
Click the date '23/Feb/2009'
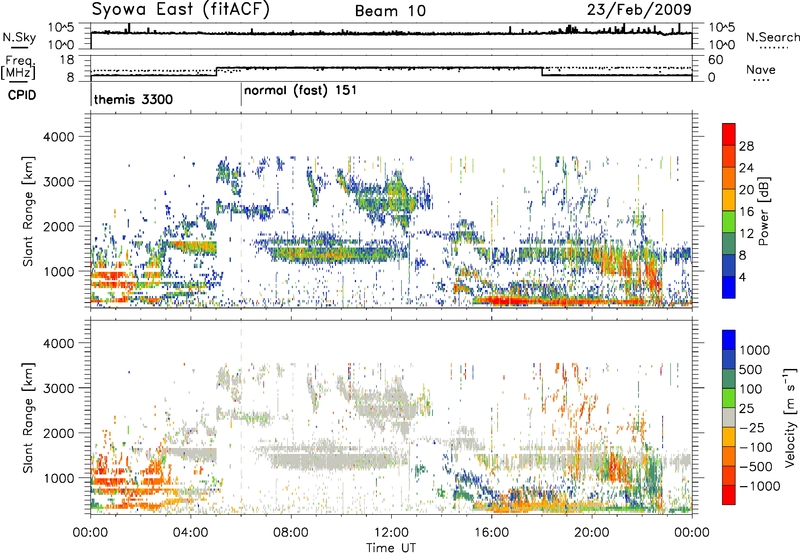(x=639, y=10)
